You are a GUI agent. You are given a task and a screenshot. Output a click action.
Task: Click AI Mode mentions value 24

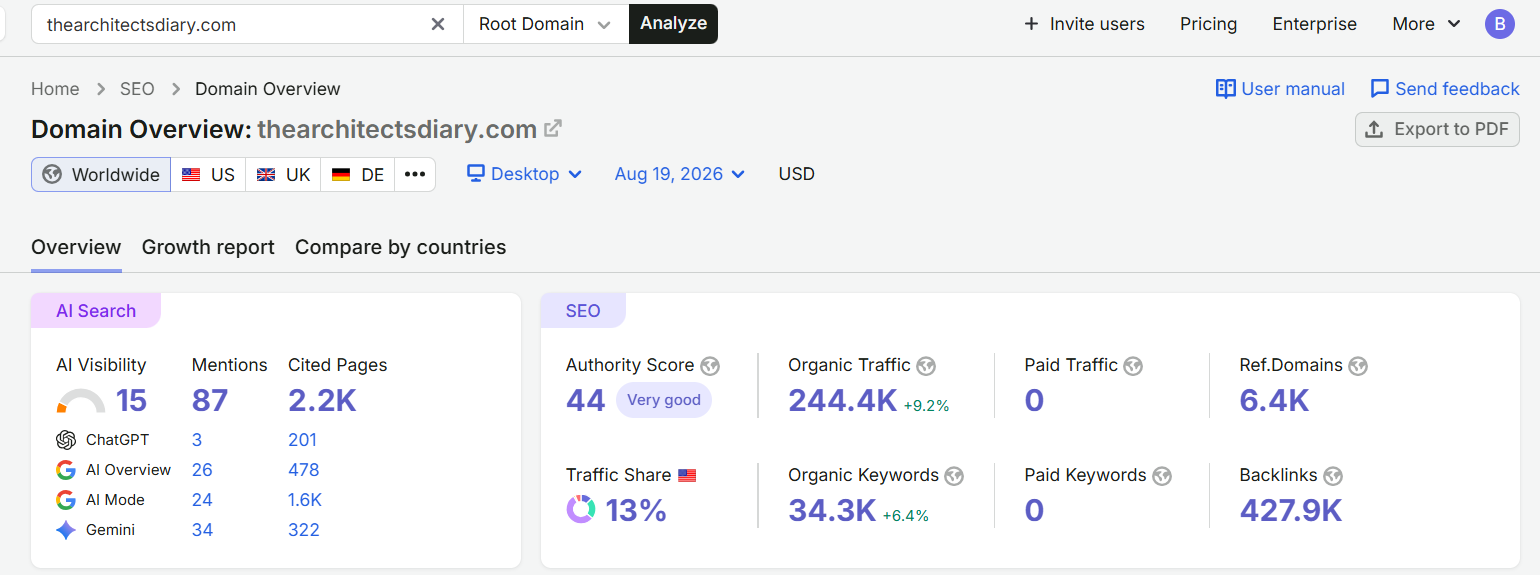[x=202, y=500]
